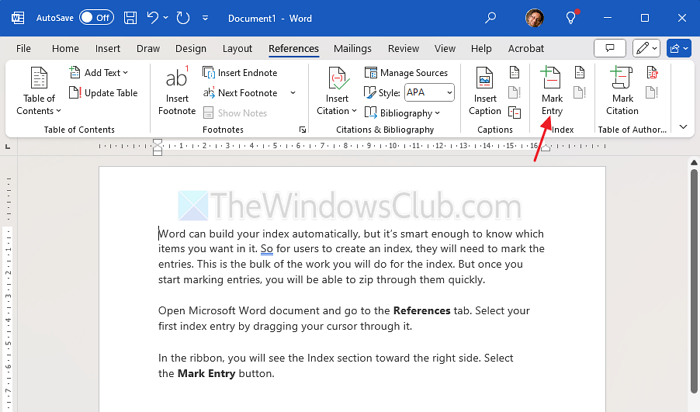Click the Word application icon in title bar
The image size is (700, 412).
click(17, 18)
